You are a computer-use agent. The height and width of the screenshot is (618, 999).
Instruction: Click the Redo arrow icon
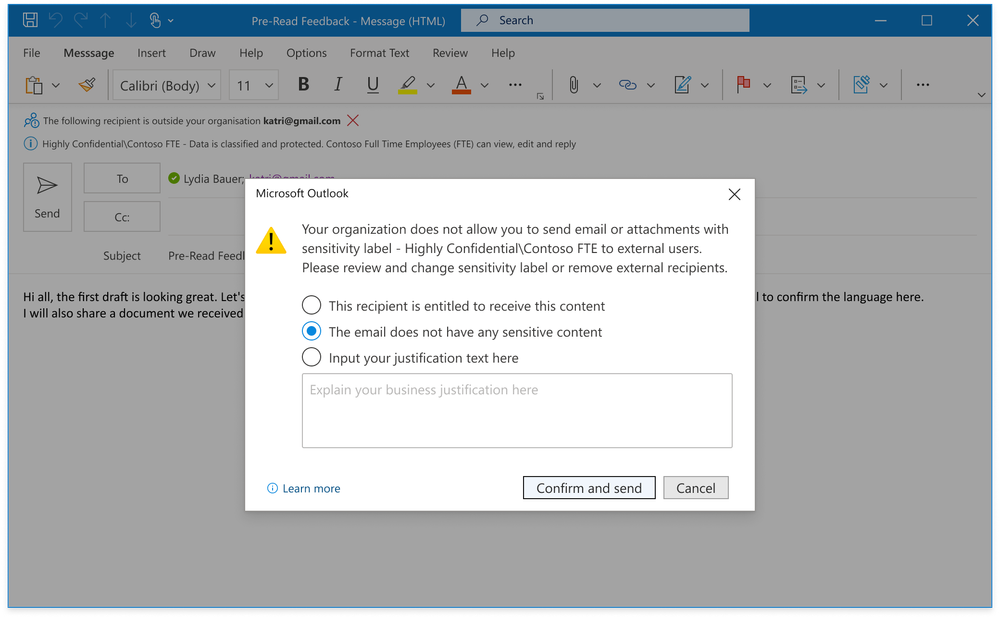(81, 20)
